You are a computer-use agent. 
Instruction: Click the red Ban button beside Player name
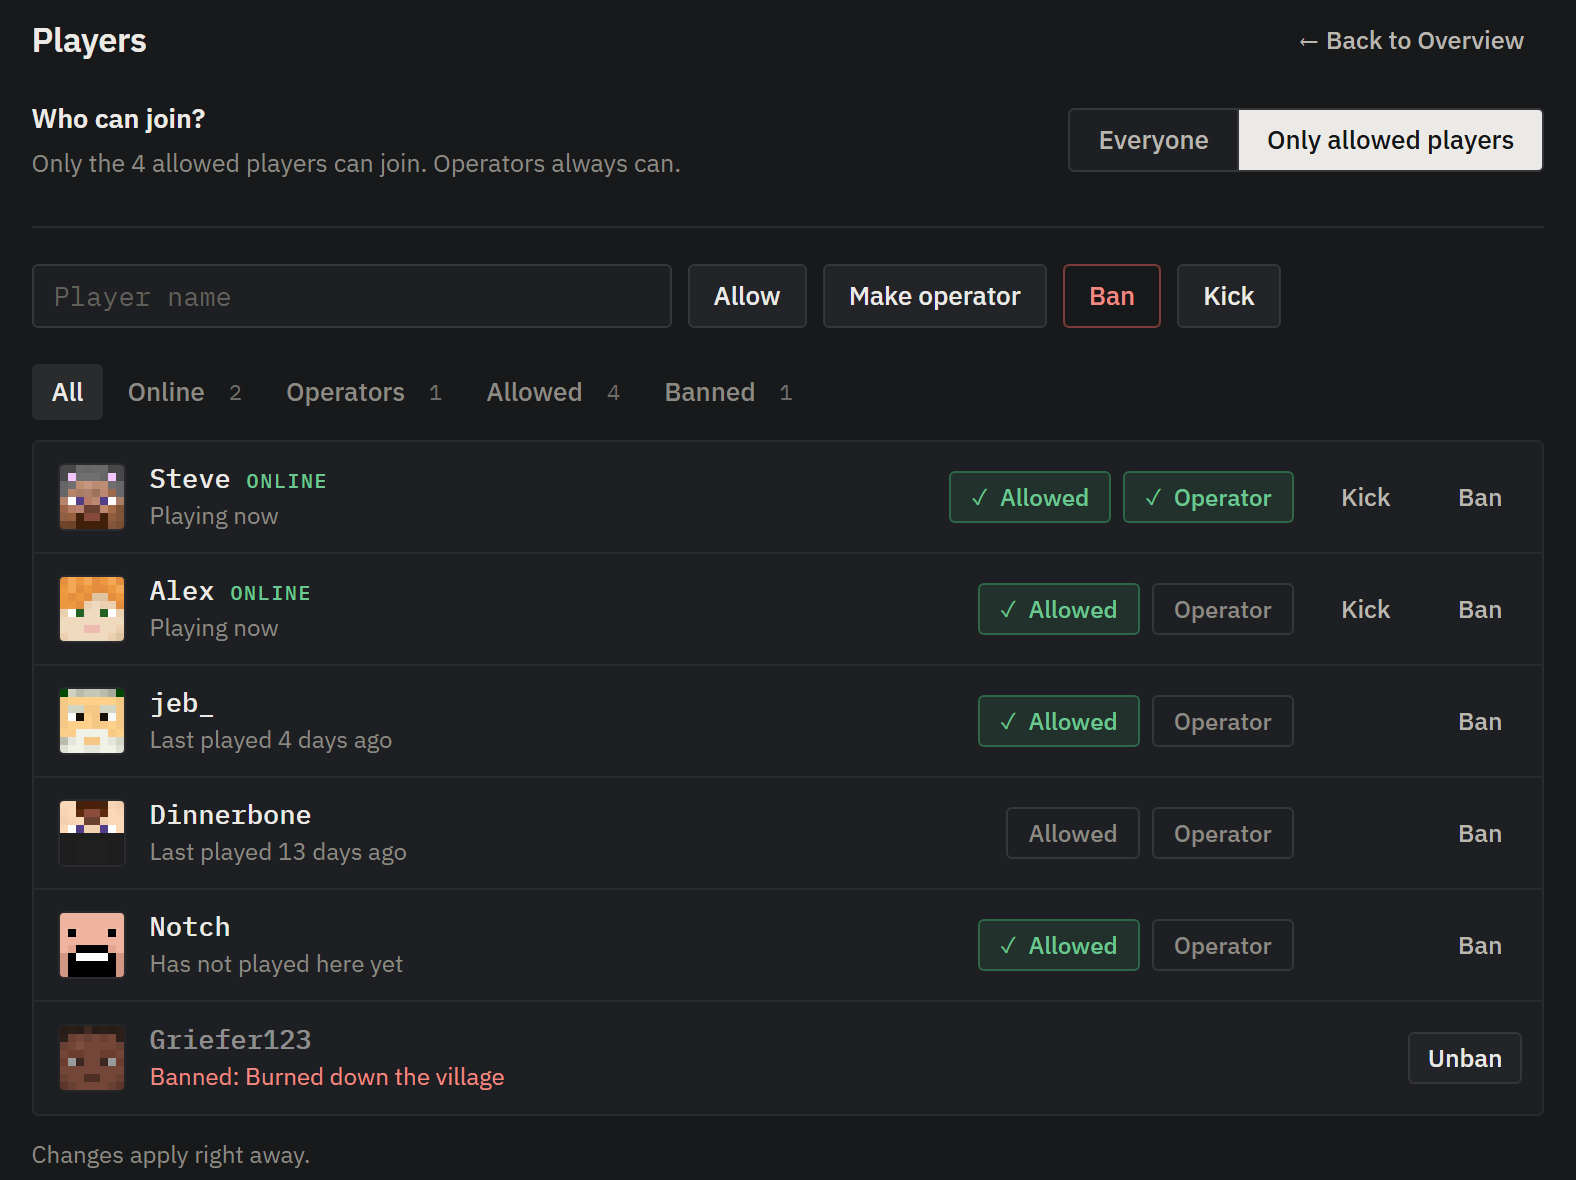click(1111, 296)
